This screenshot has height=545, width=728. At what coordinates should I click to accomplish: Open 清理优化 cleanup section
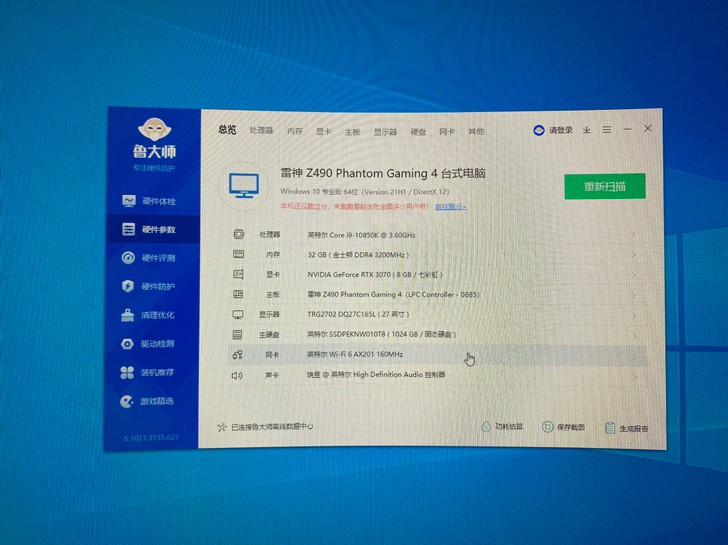coord(150,315)
